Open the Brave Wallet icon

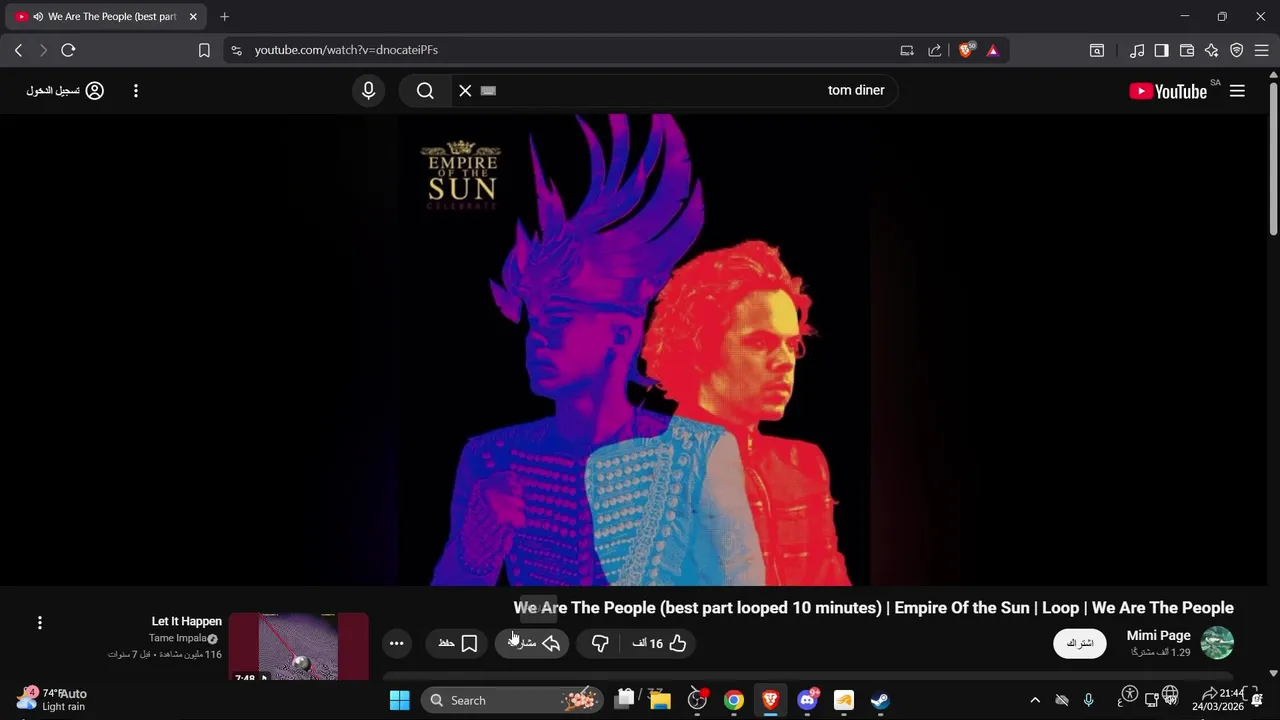click(1187, 50)
